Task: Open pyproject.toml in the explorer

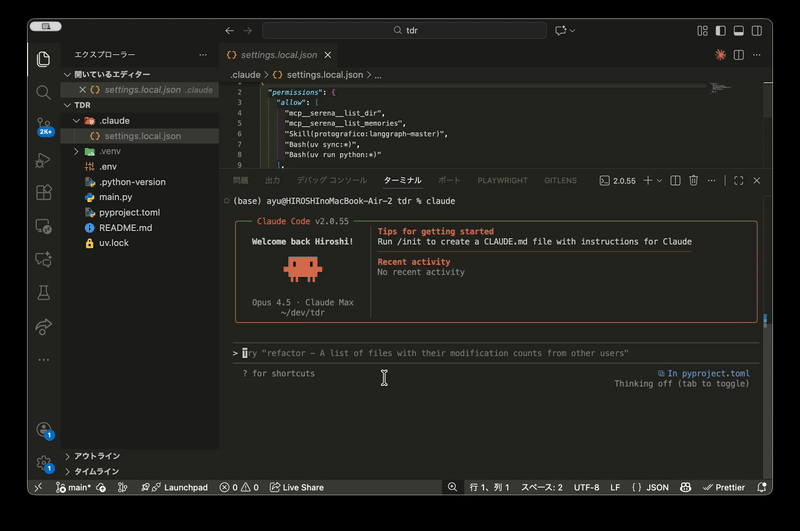Action: 130,212
